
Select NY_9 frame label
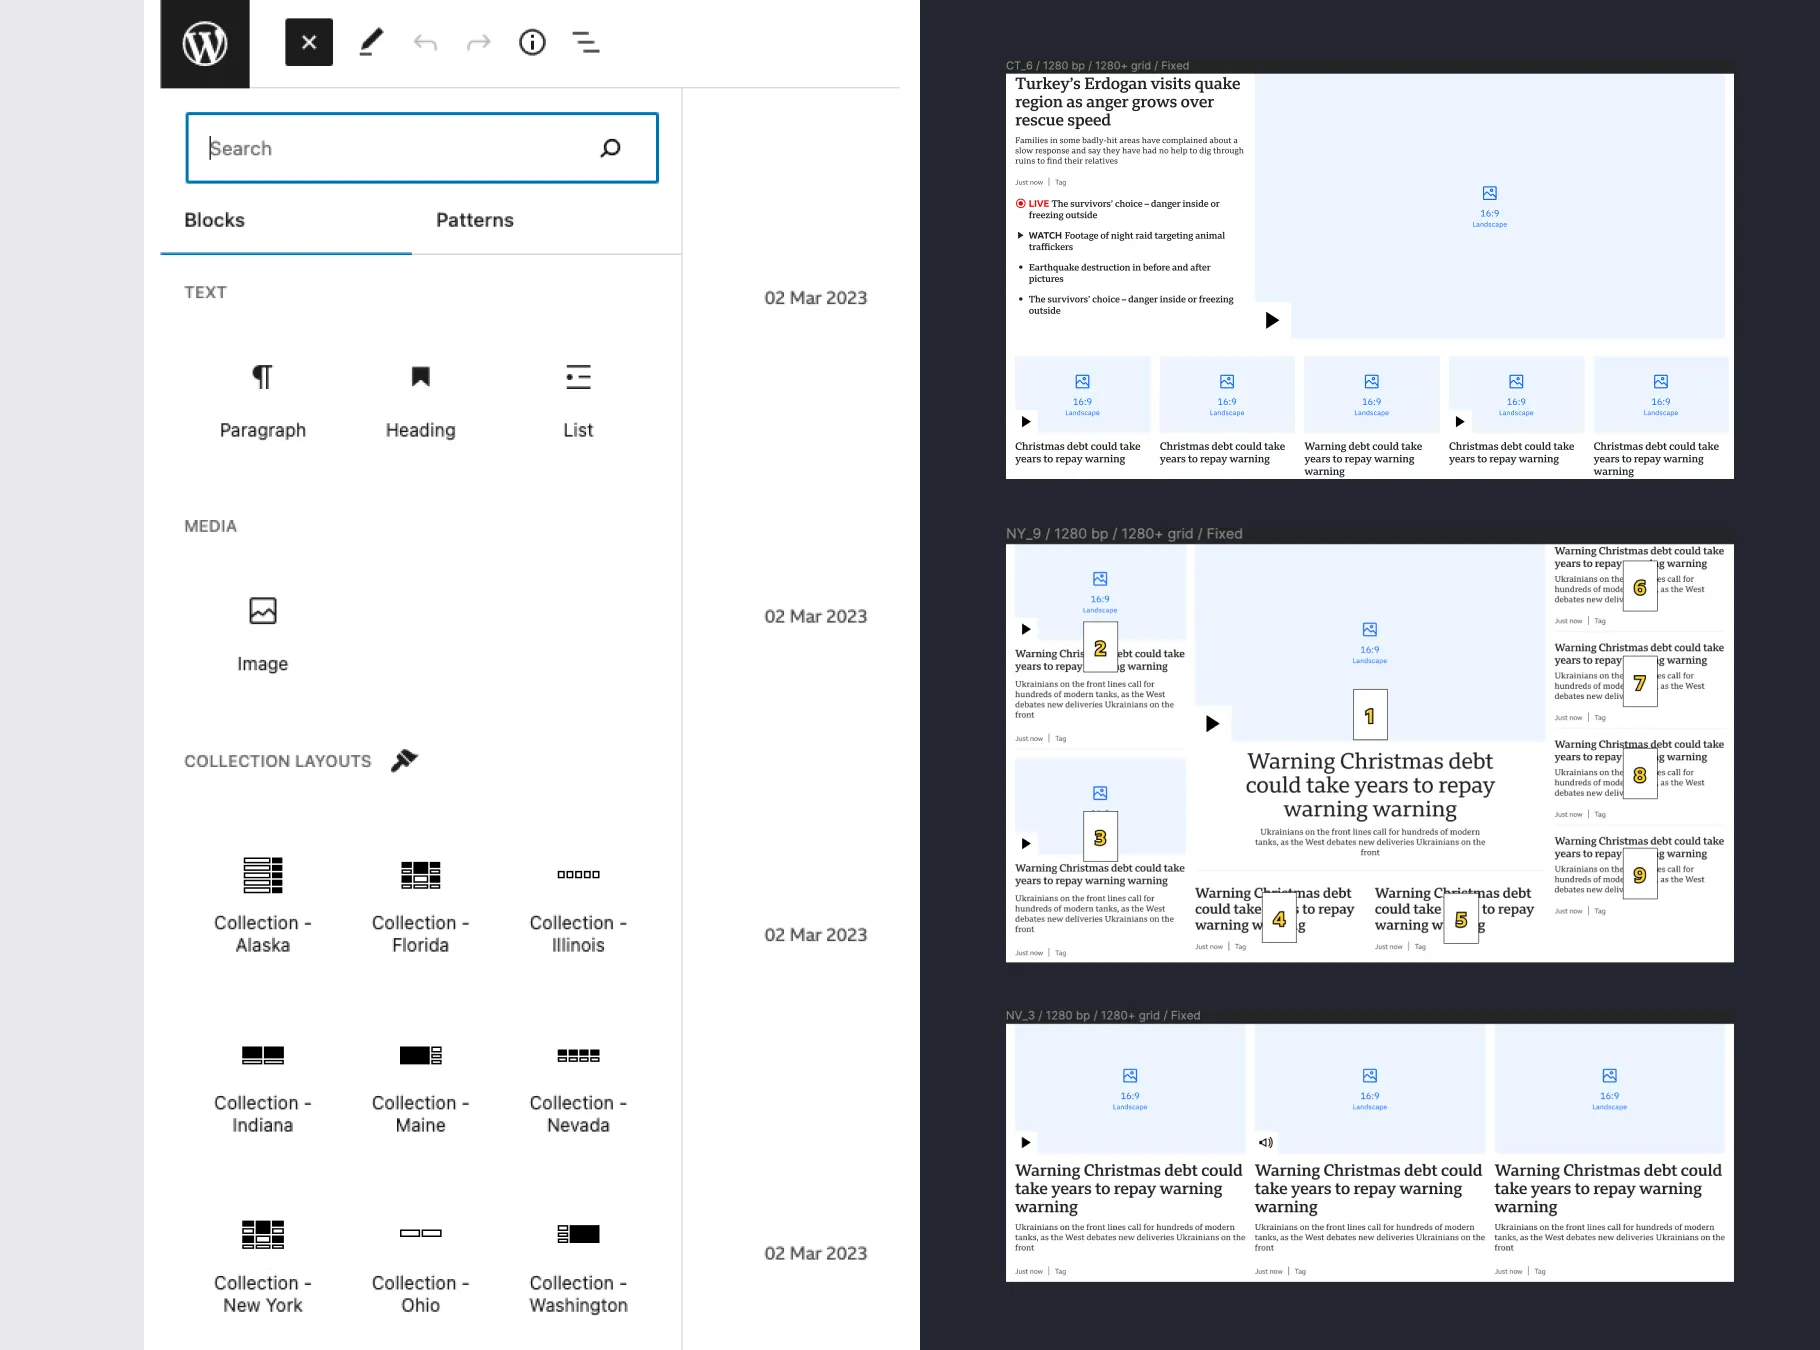point(1124,533)
